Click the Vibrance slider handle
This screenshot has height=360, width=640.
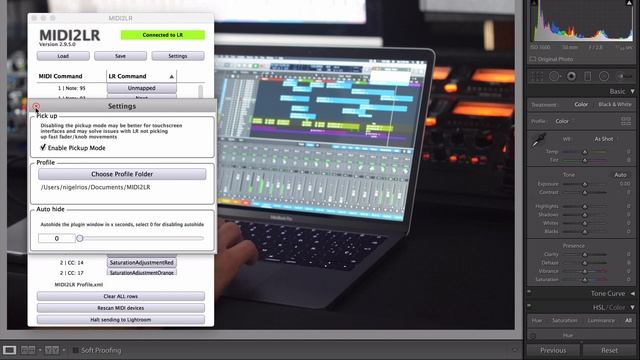pyautogui.click(x=585, y=271)
